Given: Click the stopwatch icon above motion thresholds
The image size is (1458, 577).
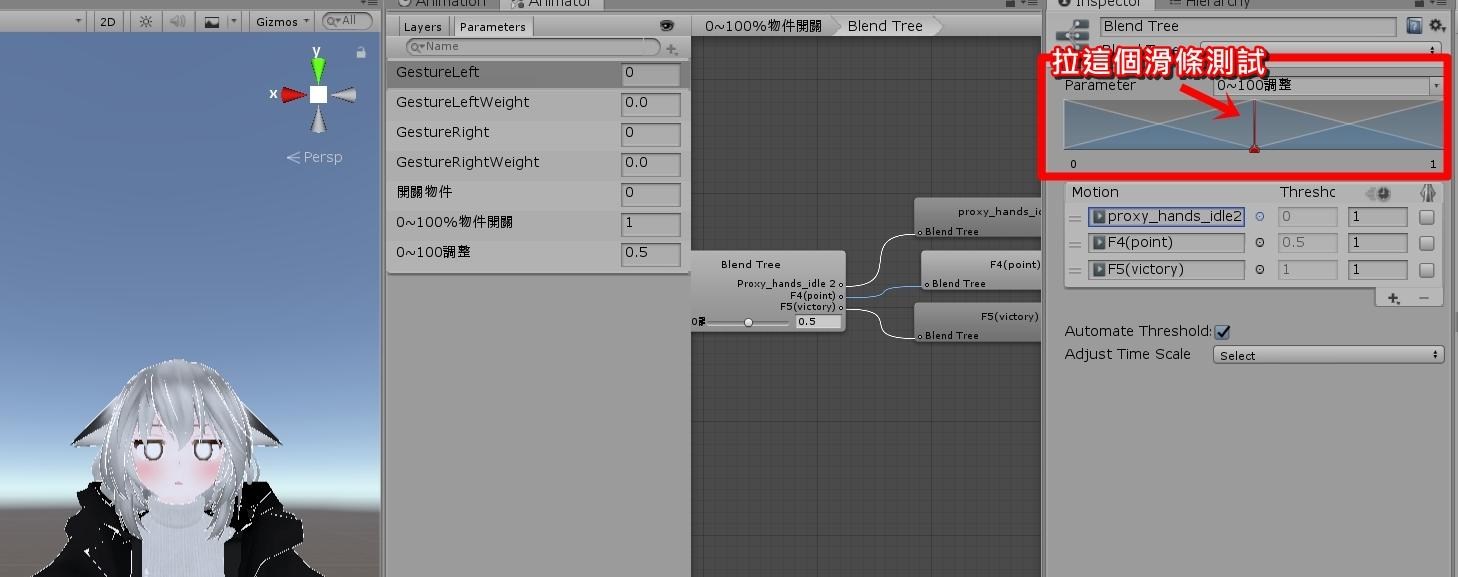Looking at the screenshot, I should tap(1383, 192).
